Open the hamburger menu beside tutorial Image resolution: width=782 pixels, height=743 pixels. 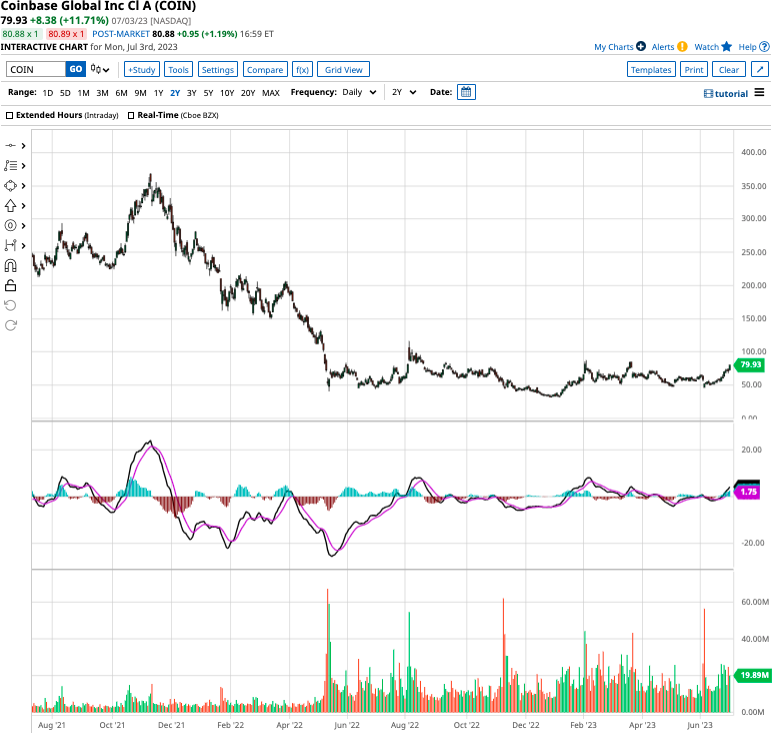tap(759, 93)
